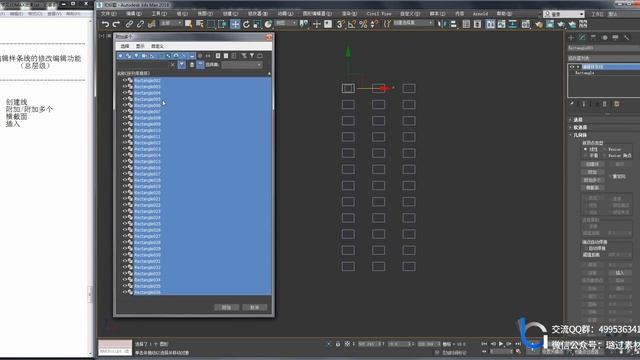The width and height of the screenshot is (640, 360).
Task: Open Select by Name from main toolbar
Action: [x=200, y=24]
